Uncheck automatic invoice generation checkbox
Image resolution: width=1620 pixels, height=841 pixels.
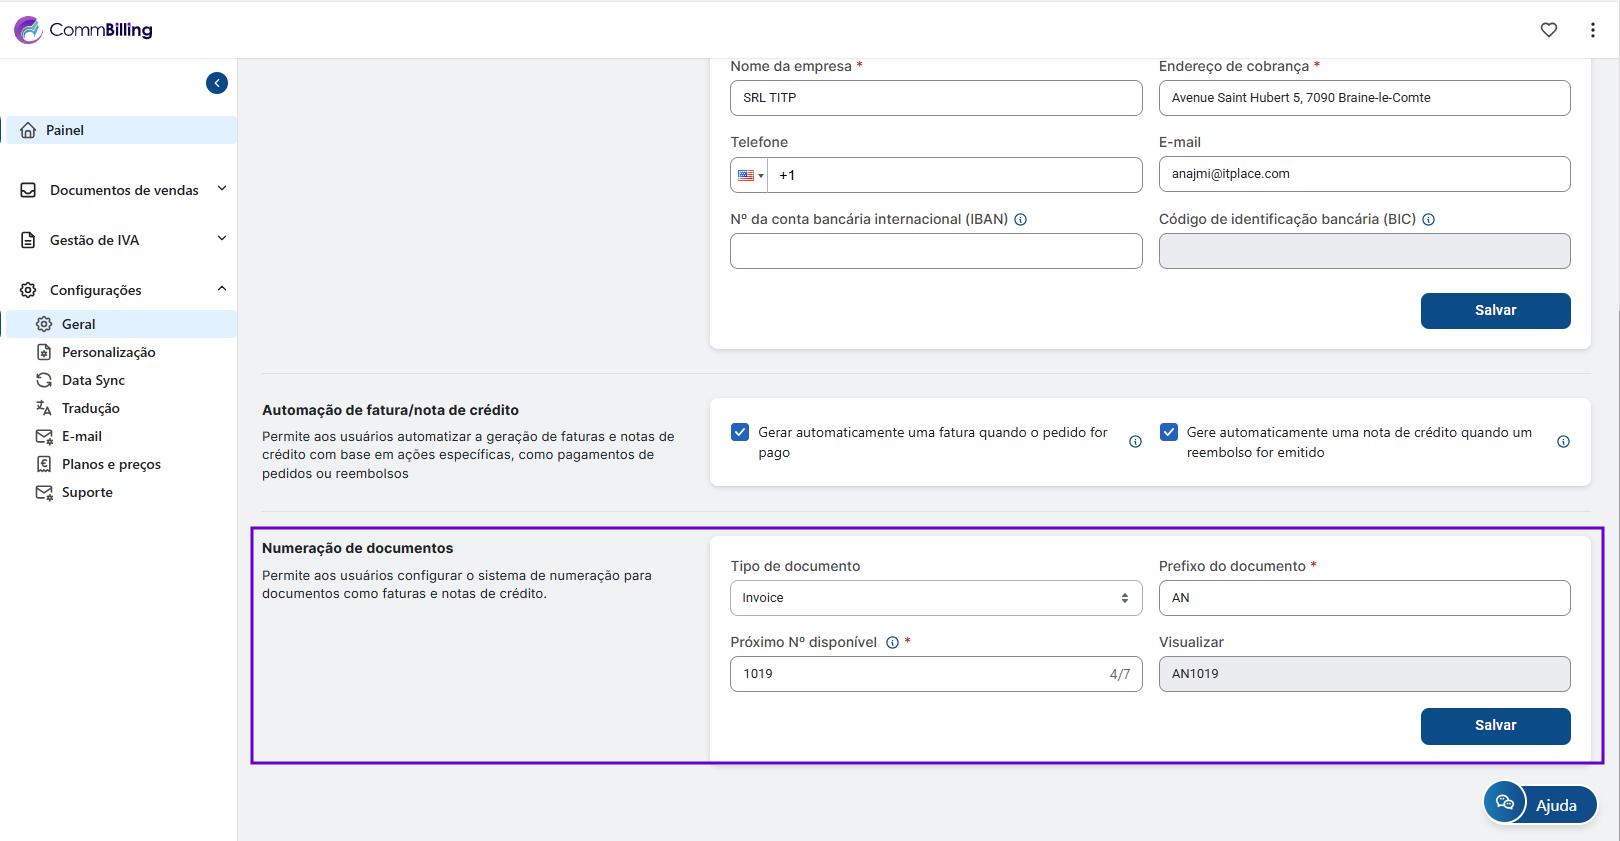click(x=740, y=432)
